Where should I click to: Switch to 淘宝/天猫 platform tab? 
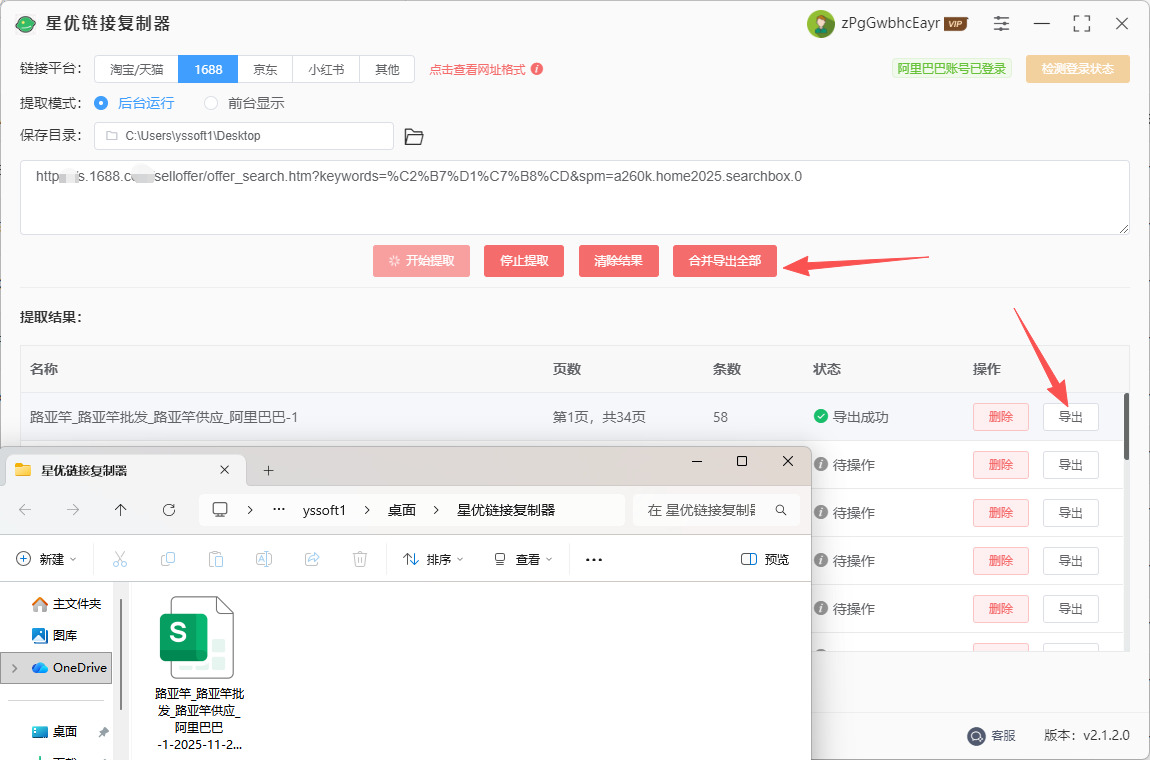pyautogui.click(x=136, y=70)
